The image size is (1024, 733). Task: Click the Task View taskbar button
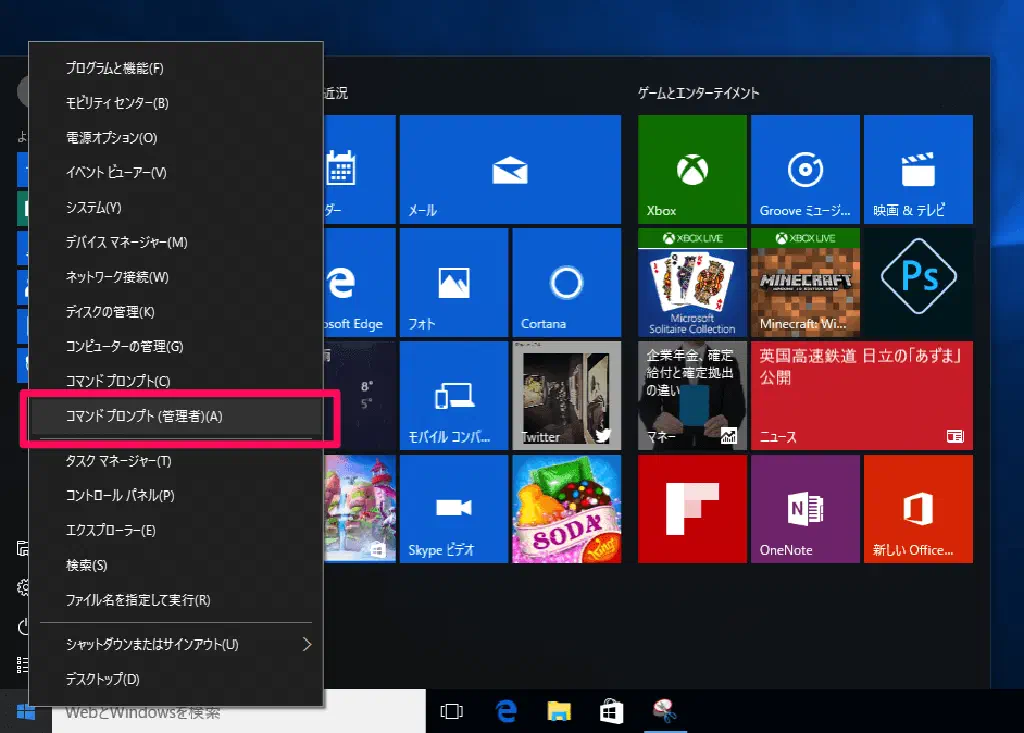(452, 711)
